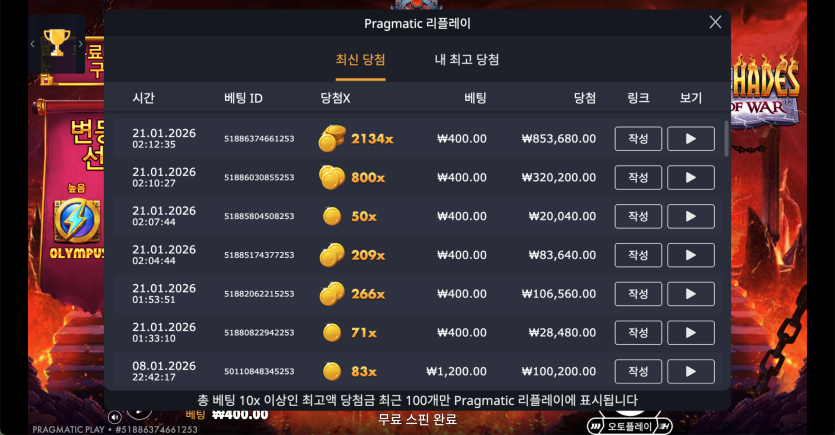Play replay of the 71x win
The width and height of the screenshot is (835, 435).
point(691,333)
